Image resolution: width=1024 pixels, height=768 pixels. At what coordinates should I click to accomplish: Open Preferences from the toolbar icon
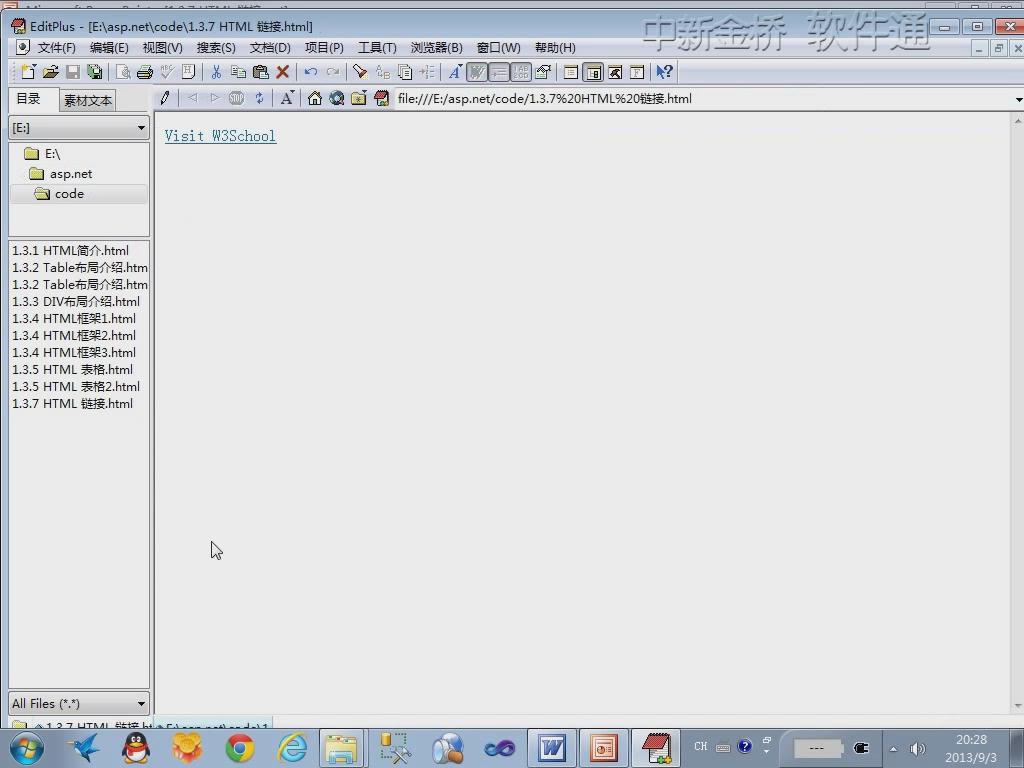coord(543,72)
